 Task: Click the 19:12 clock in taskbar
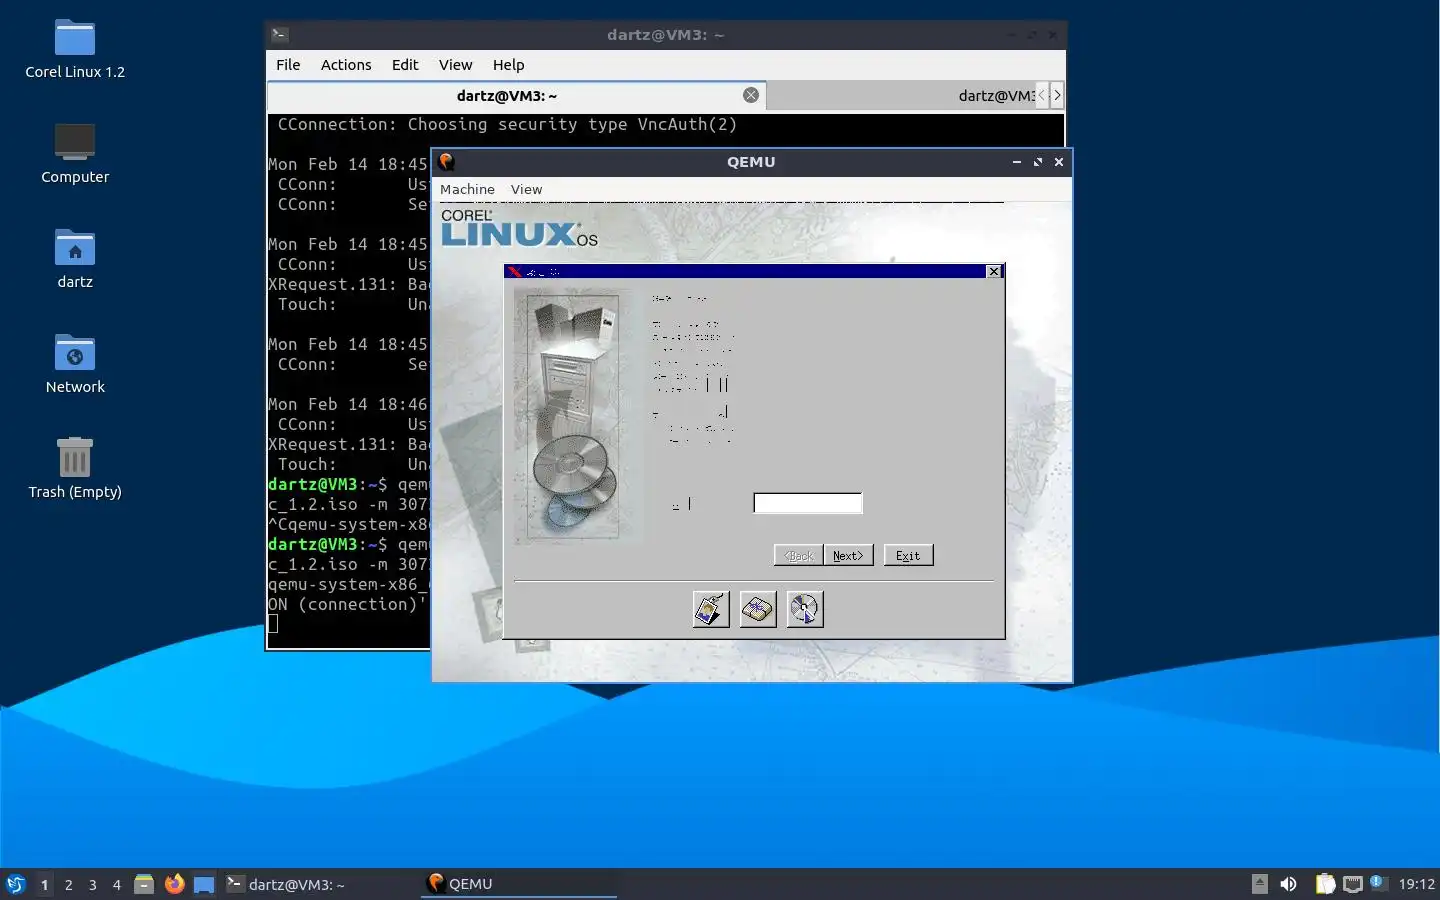[x=1416, y=884]
